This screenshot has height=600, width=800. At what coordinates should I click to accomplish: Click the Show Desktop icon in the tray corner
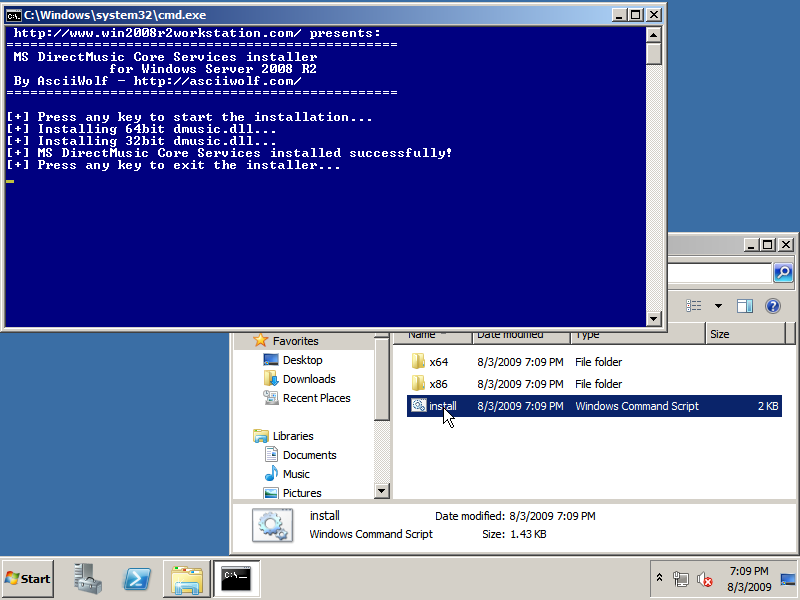pos(788,579)
